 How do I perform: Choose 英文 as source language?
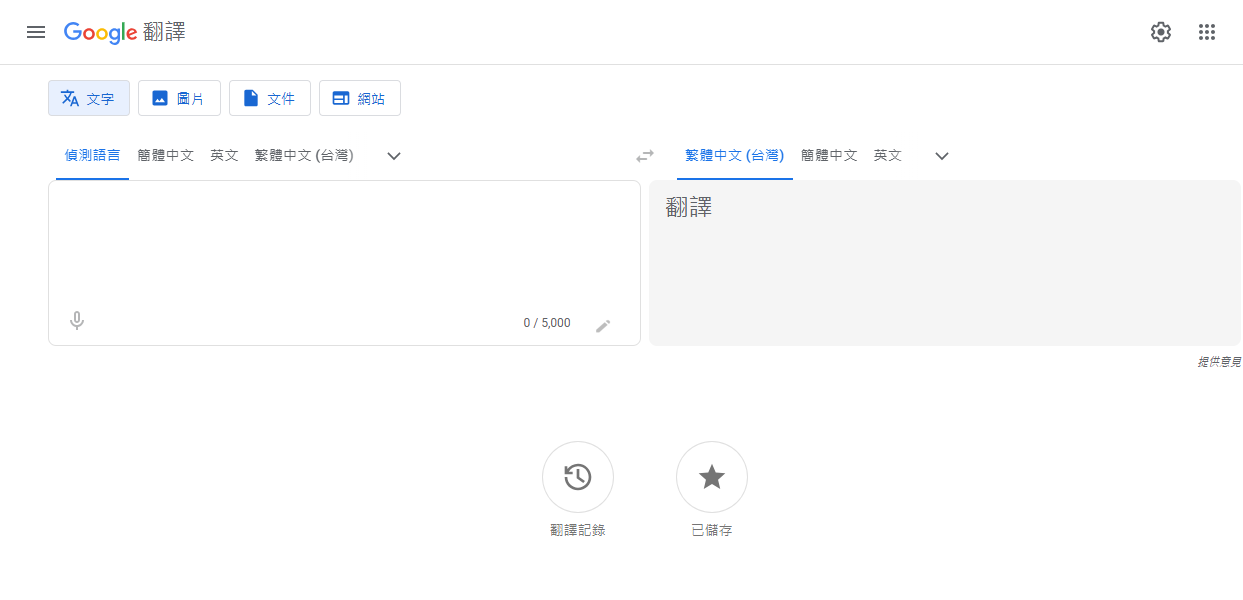[x=224, y=156]
